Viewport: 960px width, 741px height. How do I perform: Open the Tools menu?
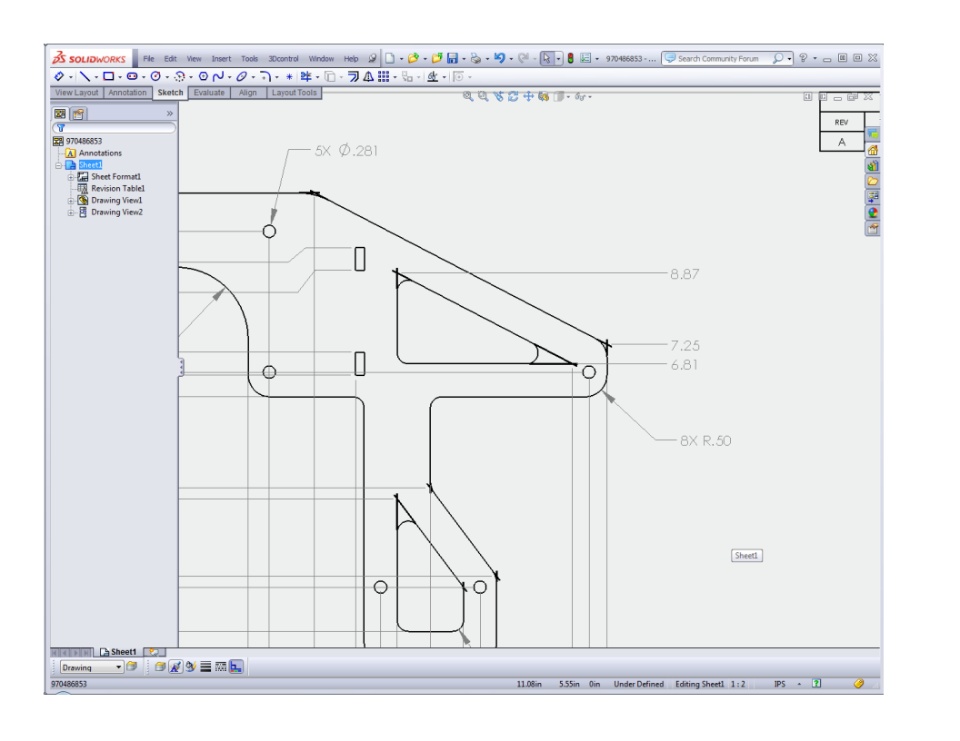point(249,59)
